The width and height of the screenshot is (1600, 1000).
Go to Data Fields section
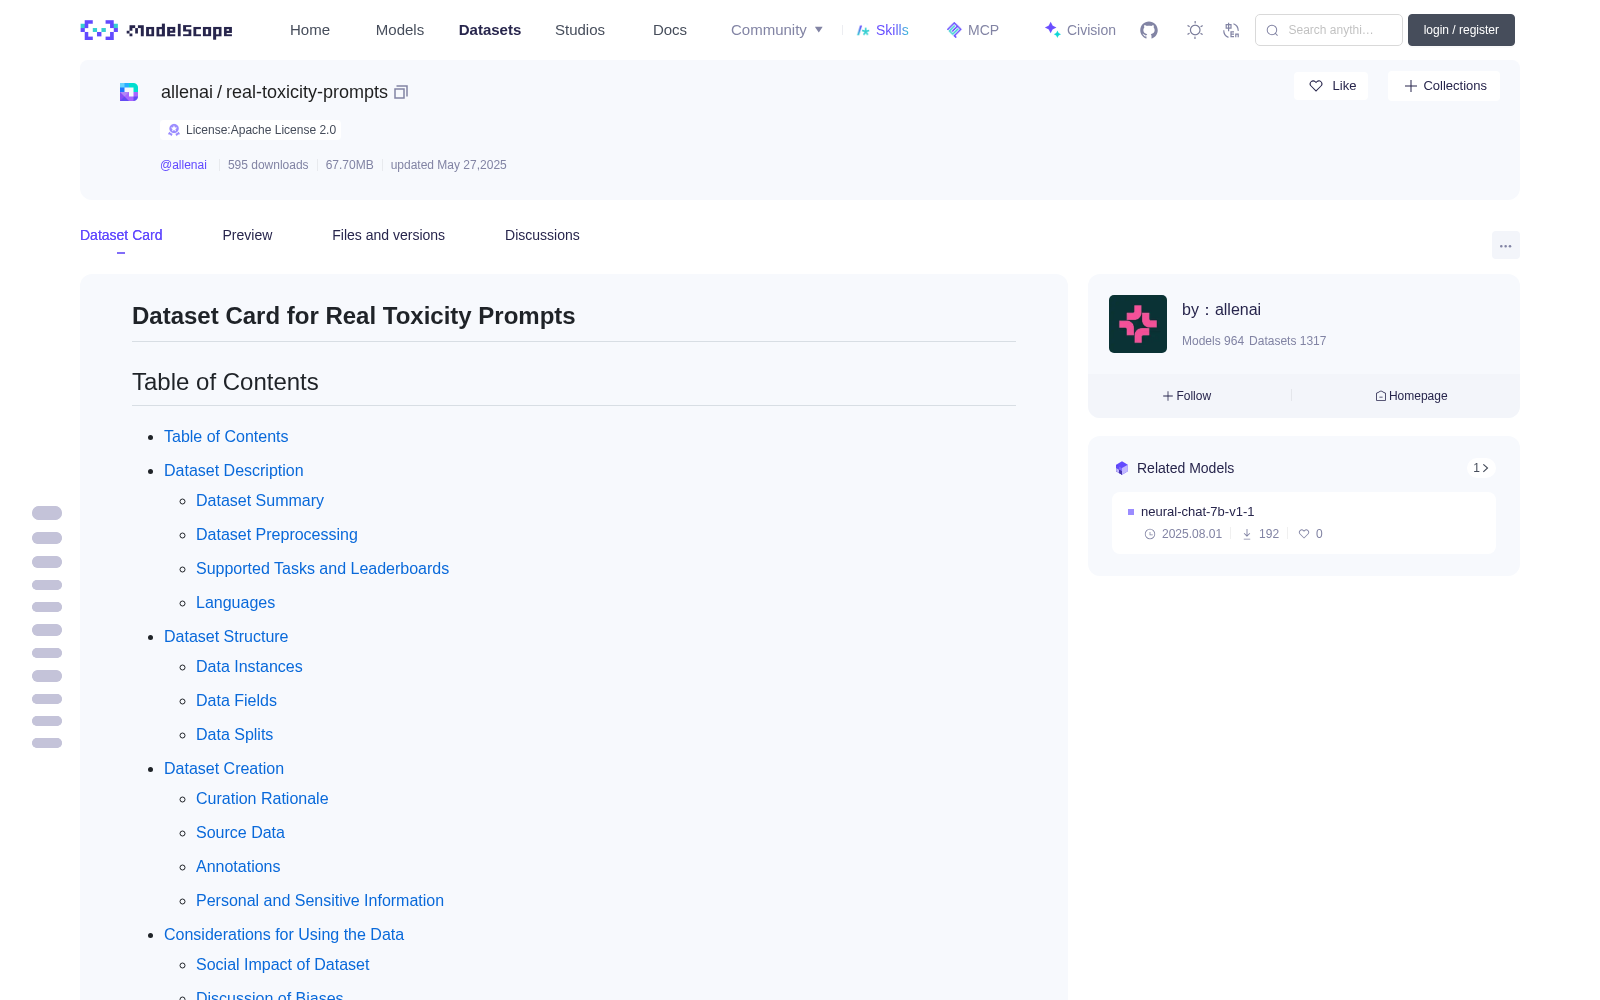tap(236, 700)
